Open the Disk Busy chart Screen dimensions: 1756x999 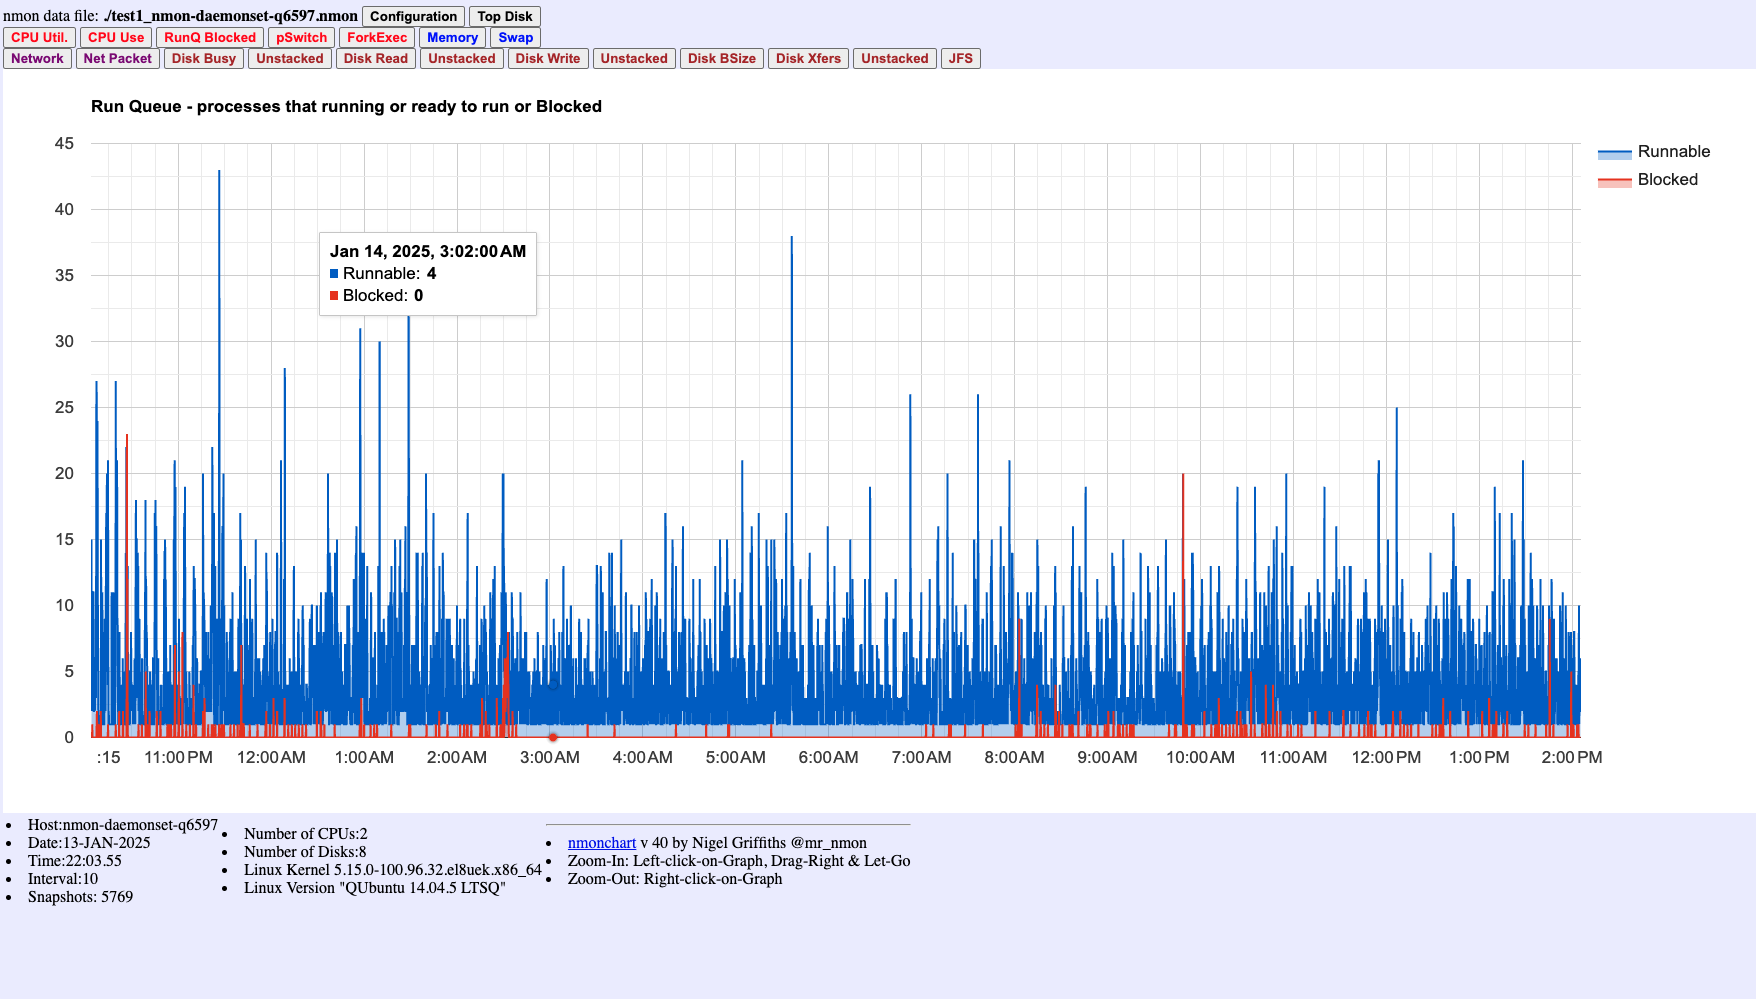pos(203,58)
